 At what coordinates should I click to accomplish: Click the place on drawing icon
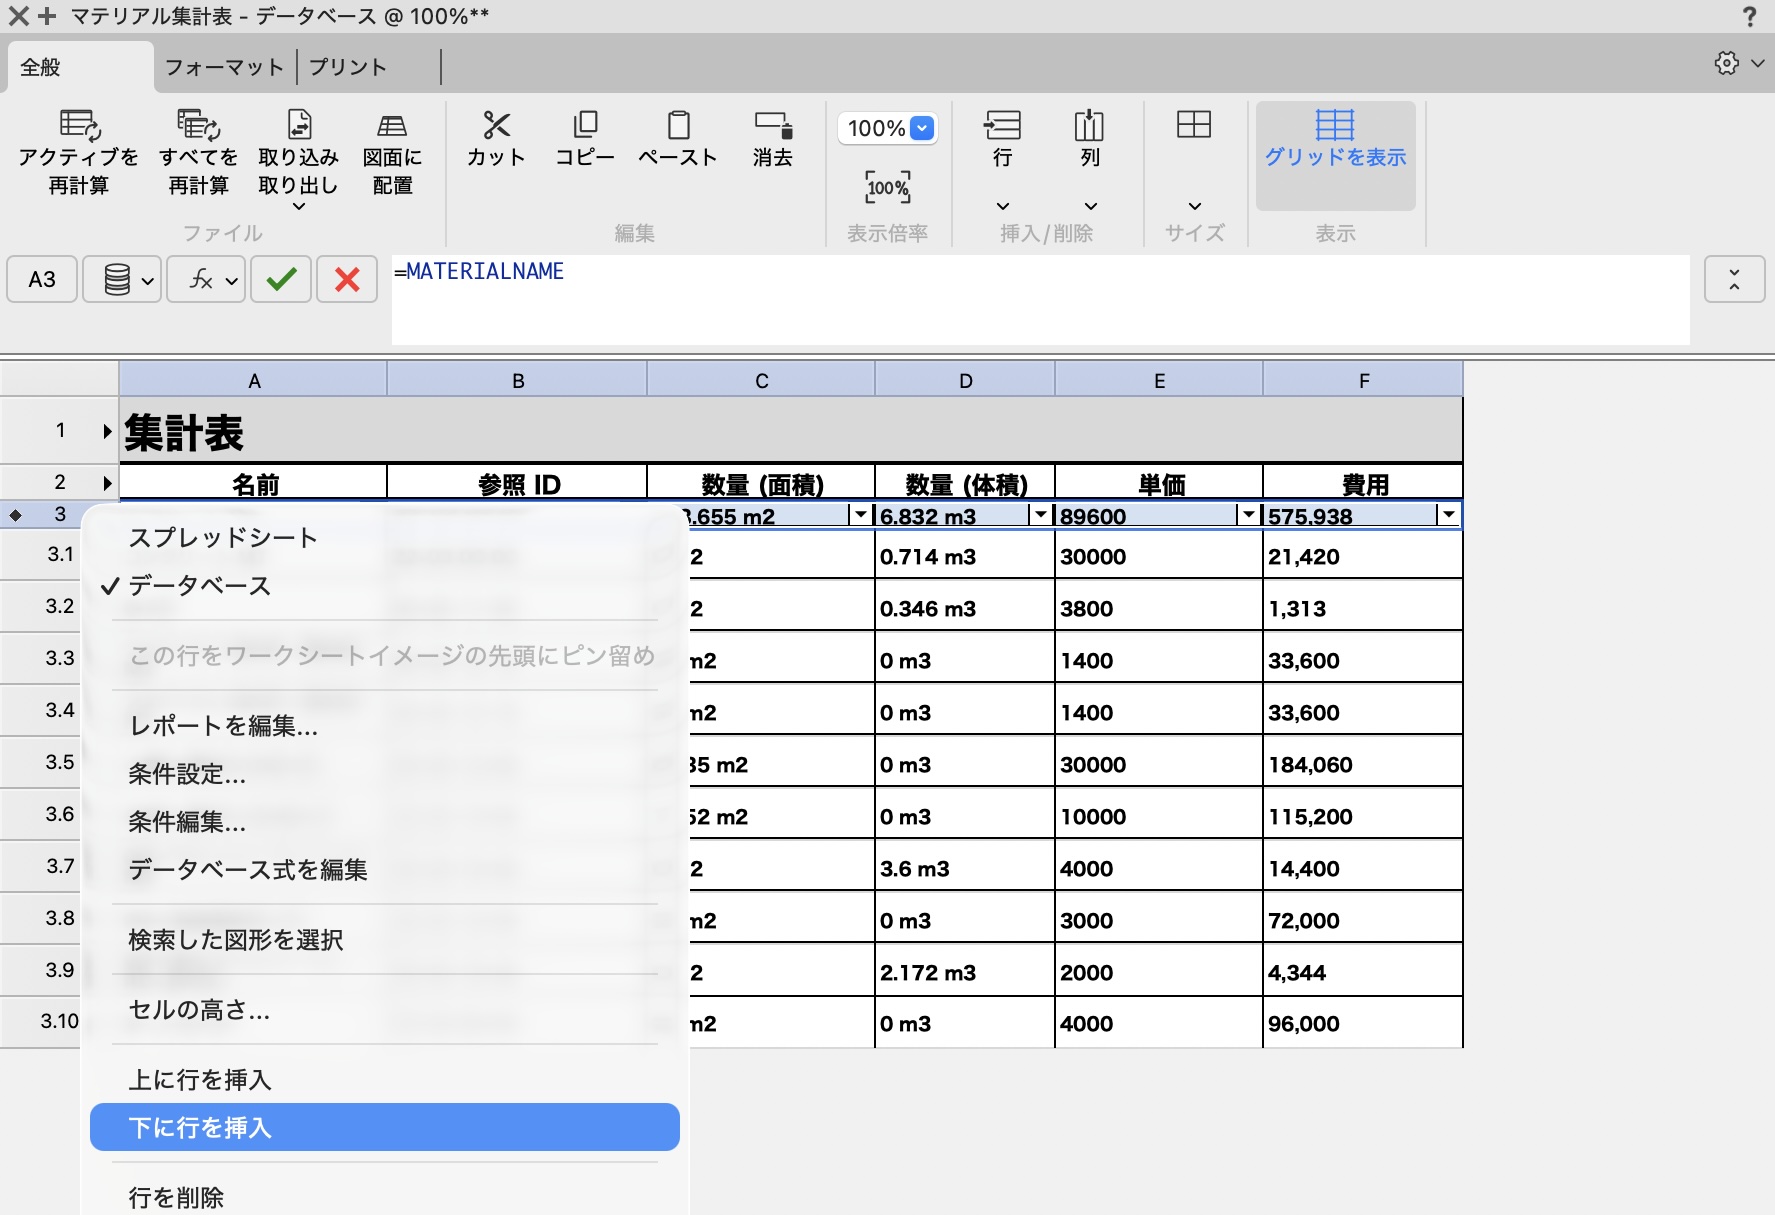point(392,125)
